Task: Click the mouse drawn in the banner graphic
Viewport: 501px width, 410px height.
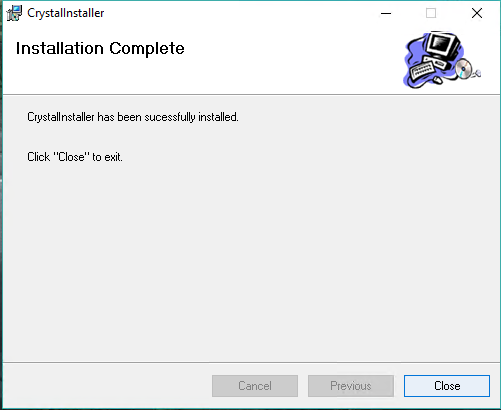Action: [x=438, y=80]
